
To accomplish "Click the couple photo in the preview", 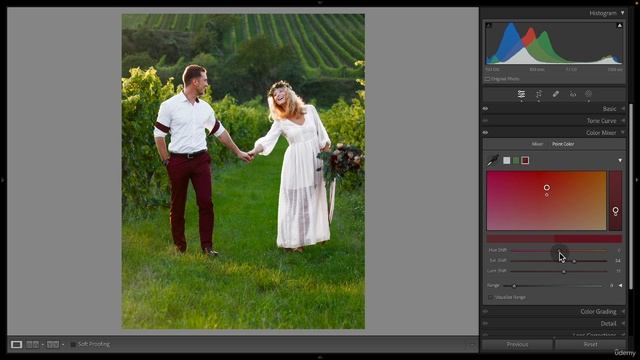I will click(x=243, y=171).
